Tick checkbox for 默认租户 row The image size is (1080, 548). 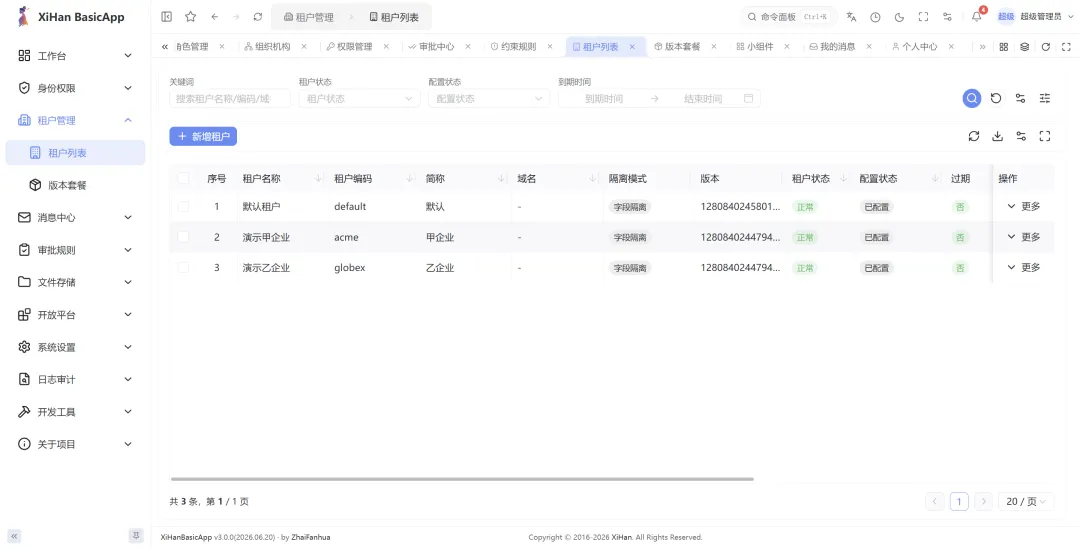(x=183, y=207)
